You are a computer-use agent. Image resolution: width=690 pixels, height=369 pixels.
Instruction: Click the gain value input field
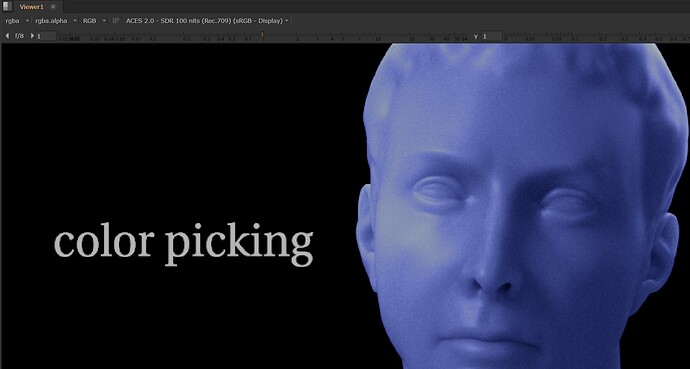[46, 36]
